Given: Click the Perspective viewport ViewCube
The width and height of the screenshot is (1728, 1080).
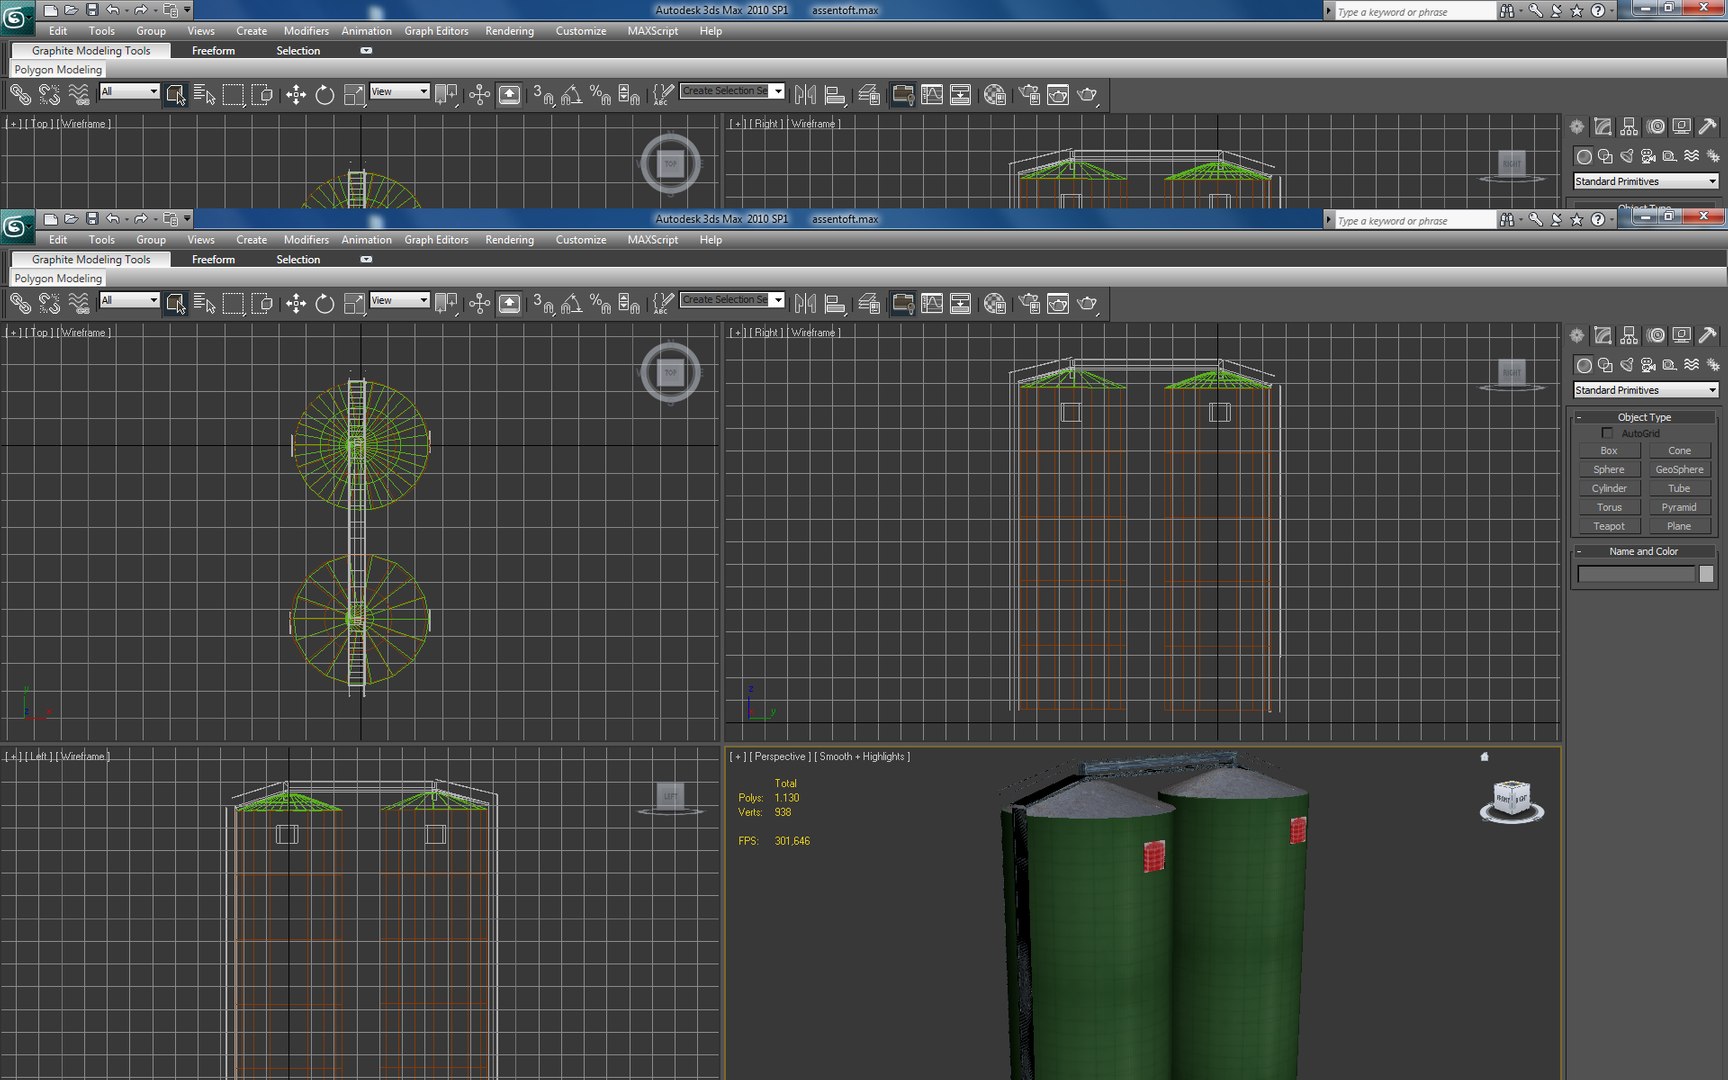Looking at the screenshot, I should click(1511, 800).
